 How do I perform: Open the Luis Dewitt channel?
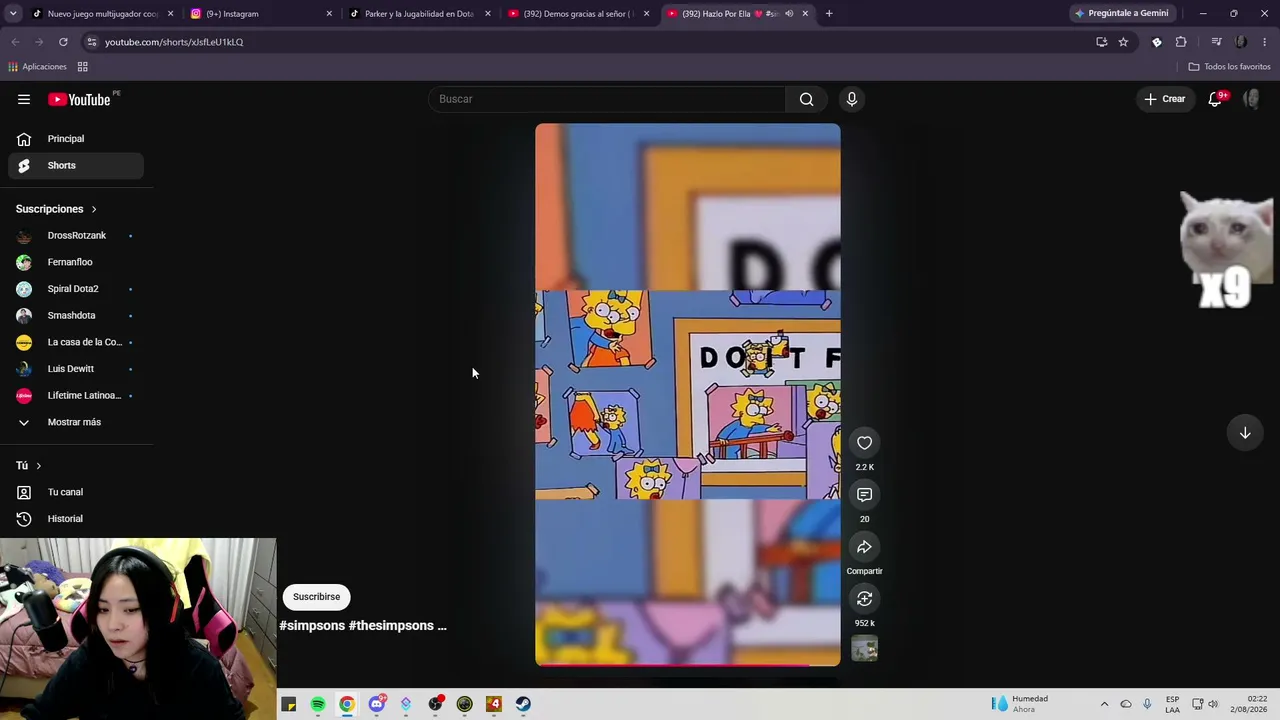pyautogui.click(x=75, y=369)
